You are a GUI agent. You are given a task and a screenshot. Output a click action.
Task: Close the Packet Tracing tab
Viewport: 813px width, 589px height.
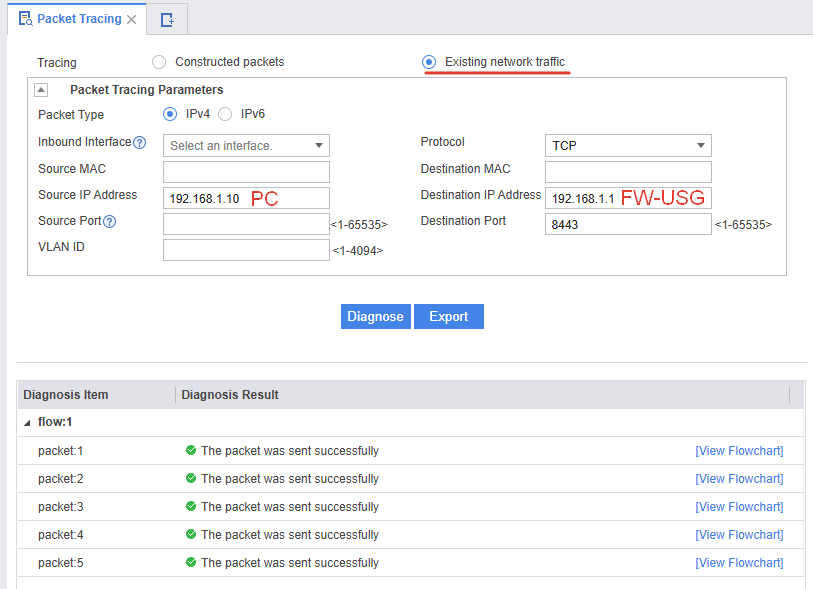[x=132, y=19]
